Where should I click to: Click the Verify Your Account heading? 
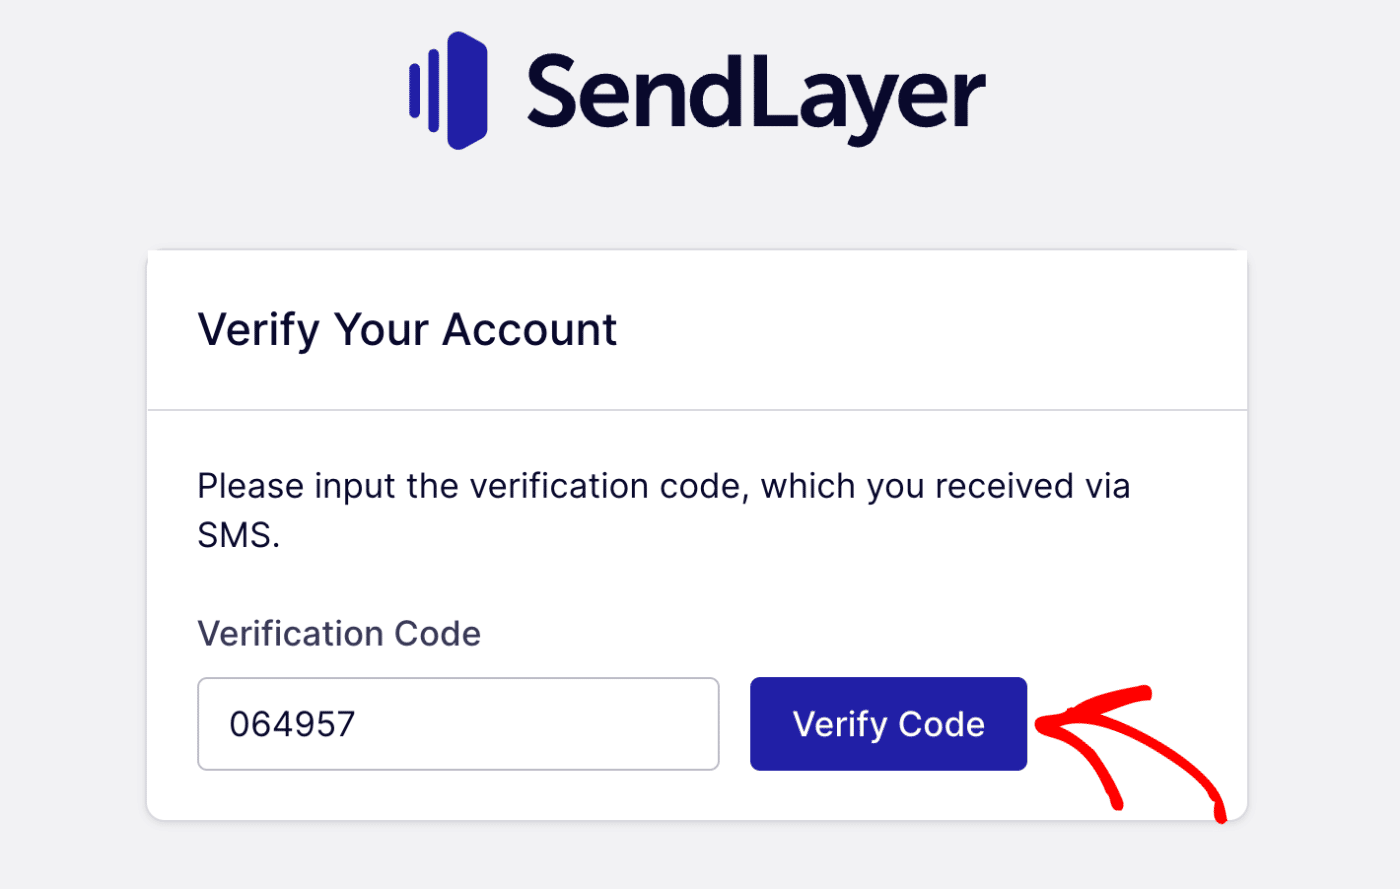(407, 328)
